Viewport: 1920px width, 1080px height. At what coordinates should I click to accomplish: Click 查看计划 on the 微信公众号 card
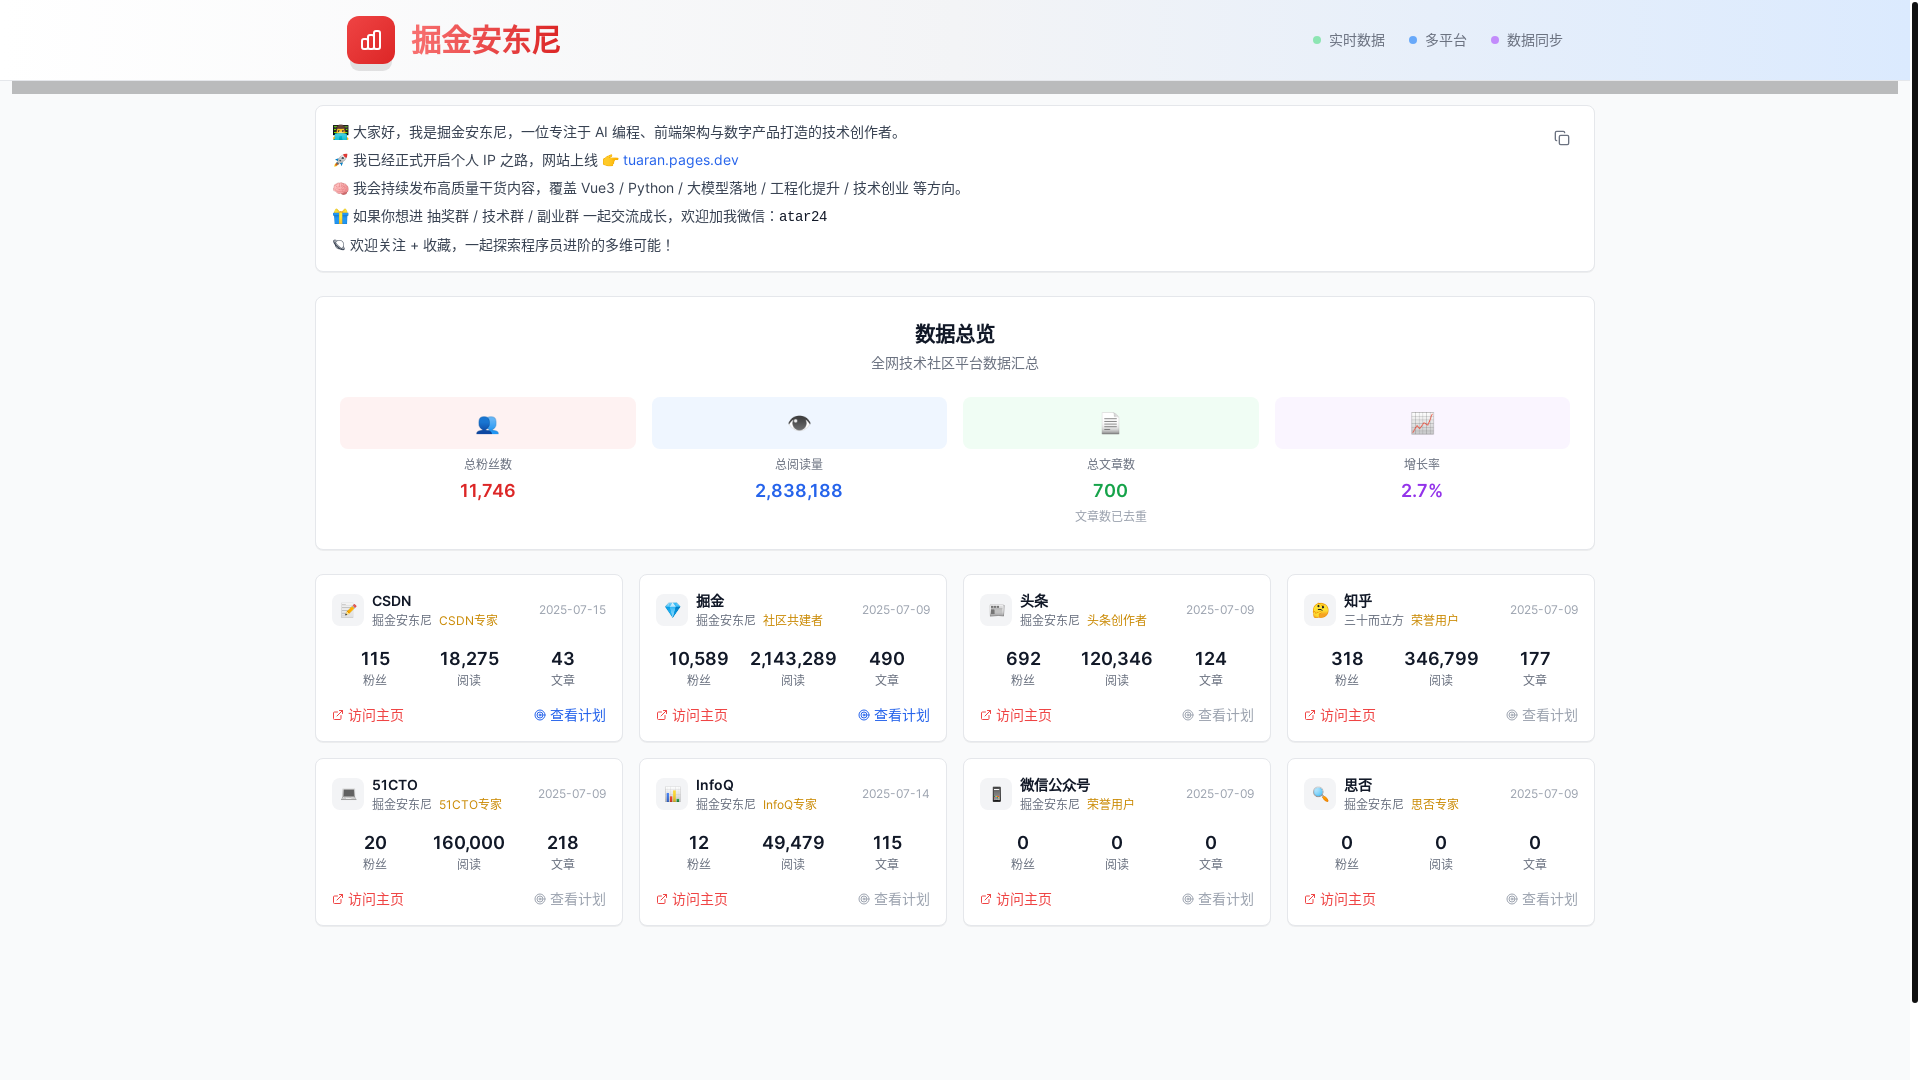tap(1218, 899)
